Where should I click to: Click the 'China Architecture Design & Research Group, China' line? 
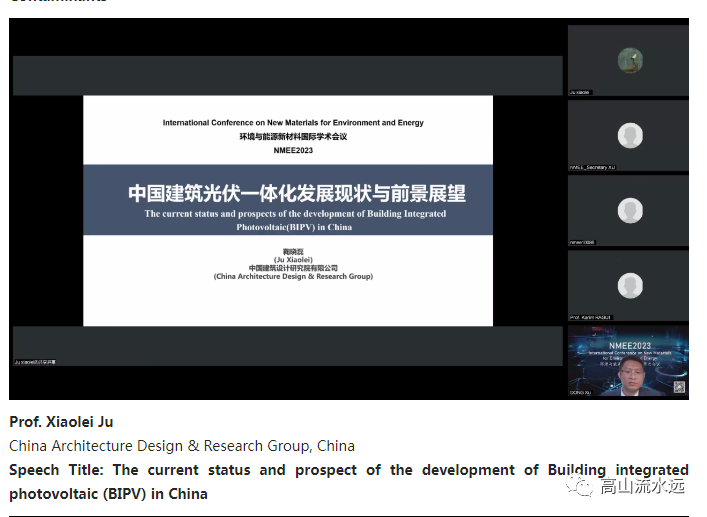click(182, 446)
